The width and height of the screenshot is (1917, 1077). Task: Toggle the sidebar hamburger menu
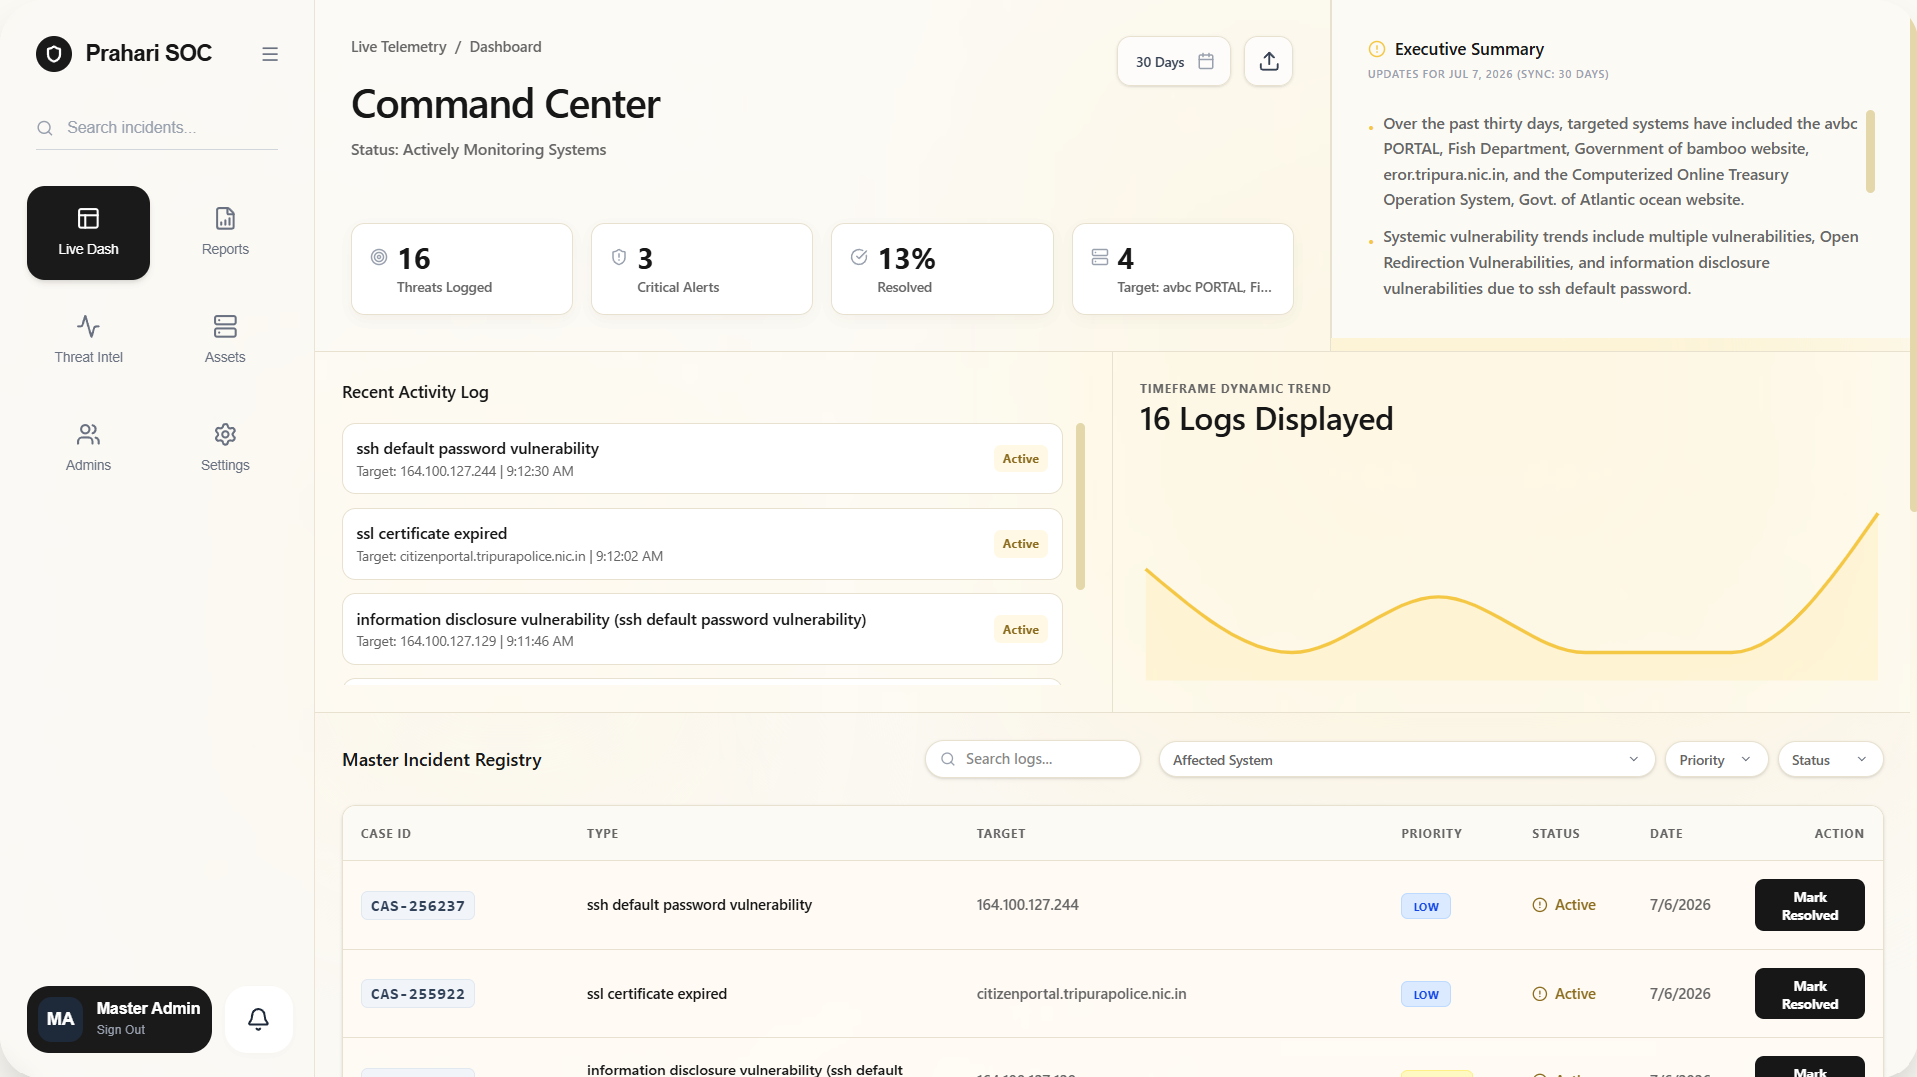tap(270, 54)
